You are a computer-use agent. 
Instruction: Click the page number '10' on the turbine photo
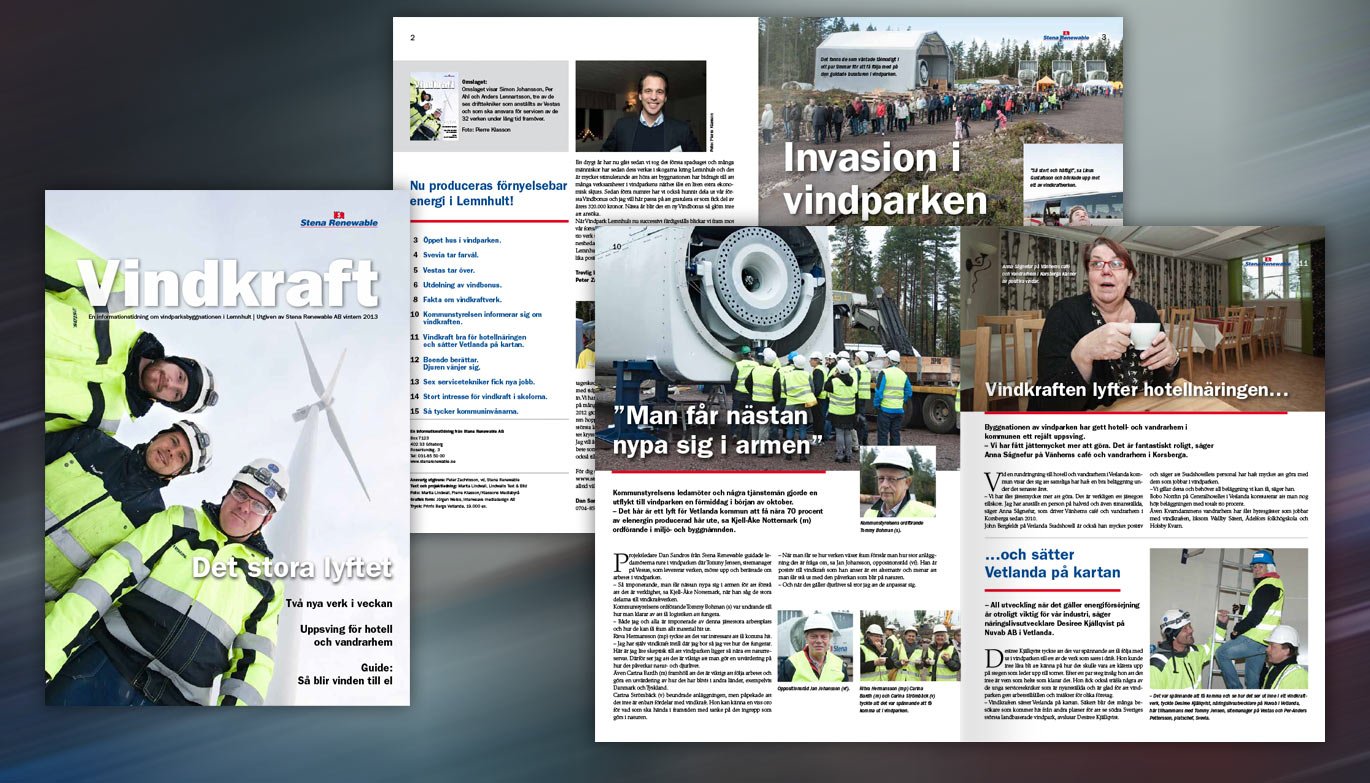pyautogui.click(x=617, y=247)
